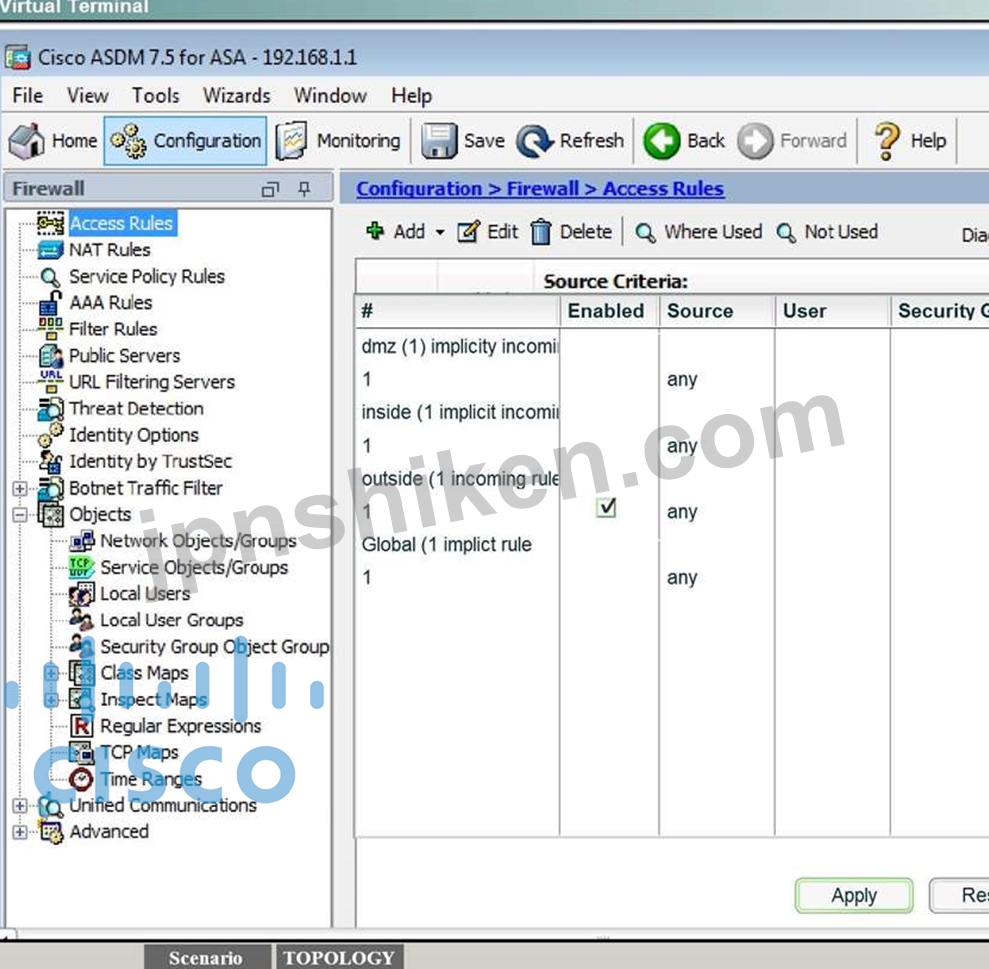
Task: Click the green plus Add icon
Action: 375,231
